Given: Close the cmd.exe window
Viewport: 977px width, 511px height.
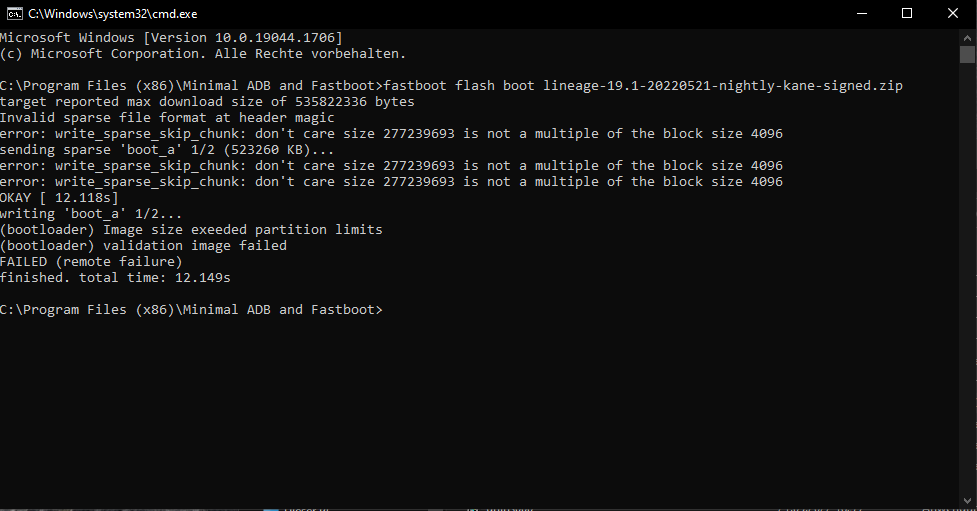Looking at the screenshot, I should tap(953, 13).
